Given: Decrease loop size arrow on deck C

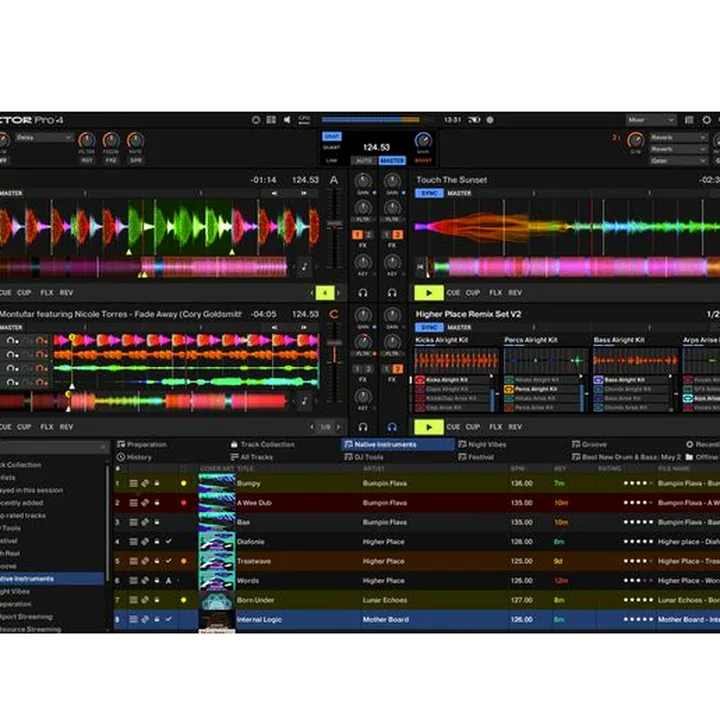Looking at the screenshot, I should coord(312,427).
